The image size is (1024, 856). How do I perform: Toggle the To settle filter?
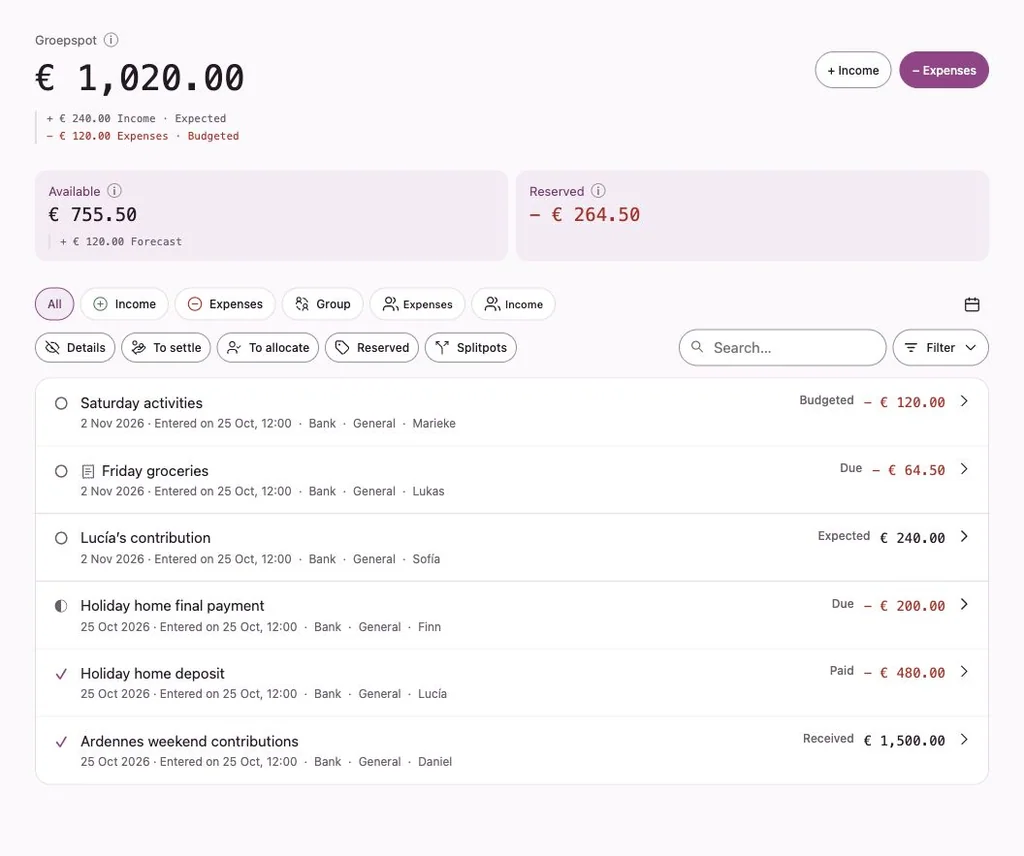pyautogui.click(x=166, y=347)
